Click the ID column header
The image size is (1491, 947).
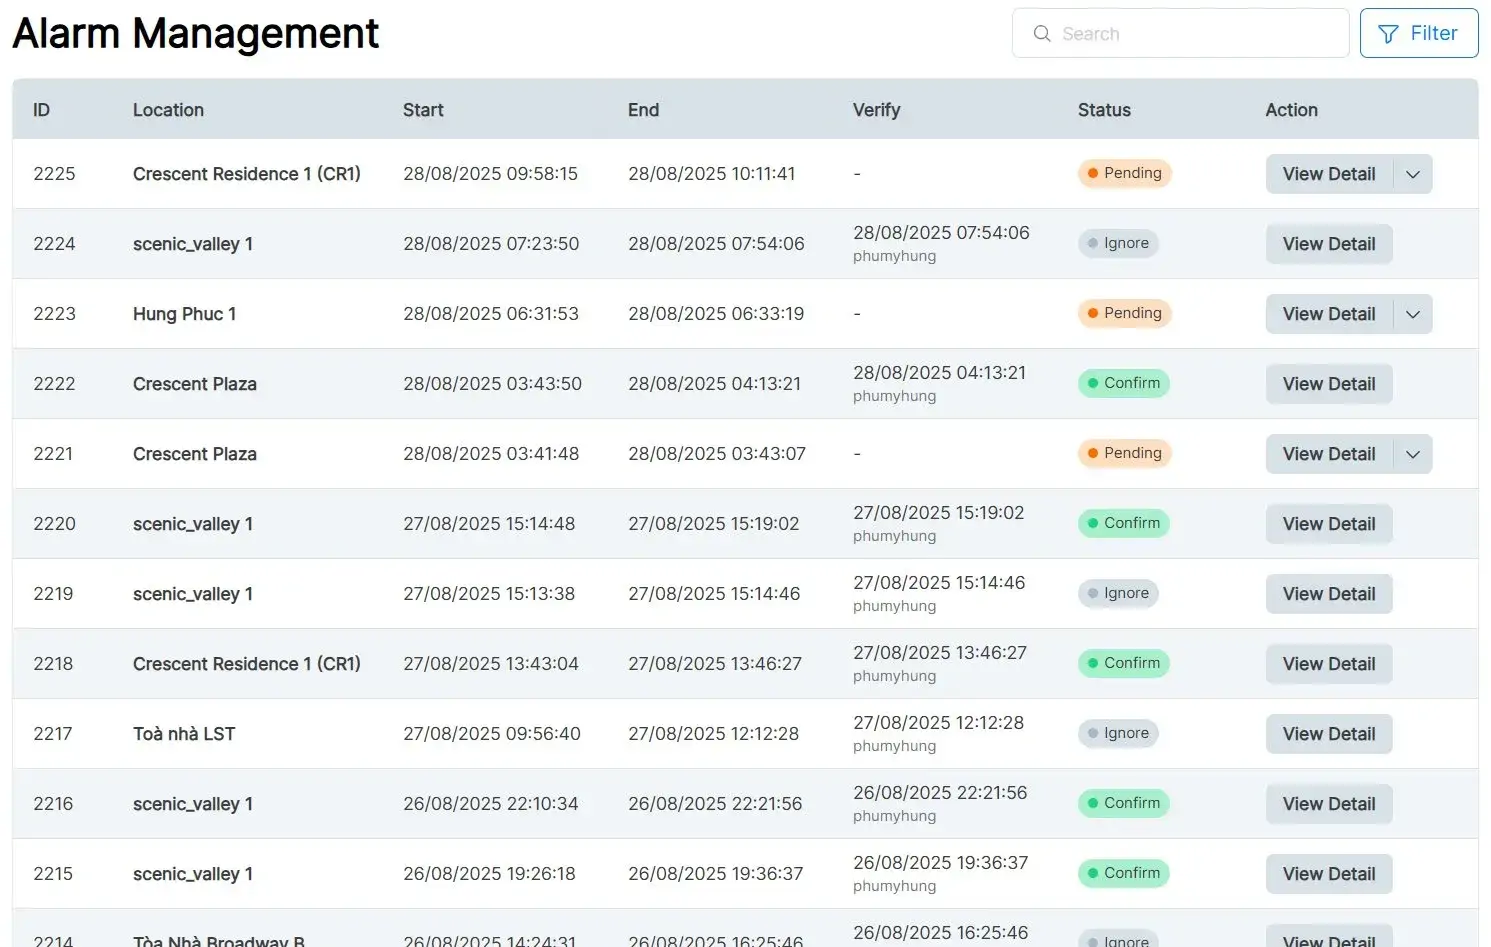click(x=41, y=110)
